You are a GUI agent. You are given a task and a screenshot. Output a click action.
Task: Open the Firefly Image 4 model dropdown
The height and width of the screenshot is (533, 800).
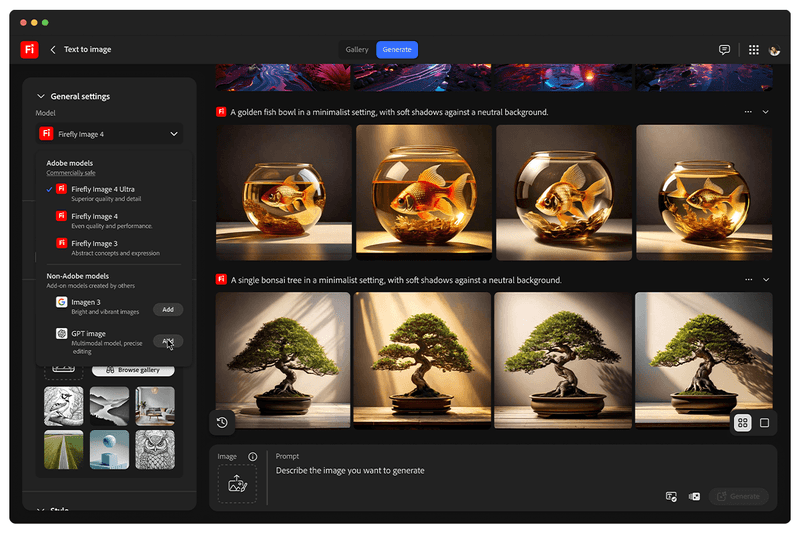pyautogui.click(x=109, y=134)
